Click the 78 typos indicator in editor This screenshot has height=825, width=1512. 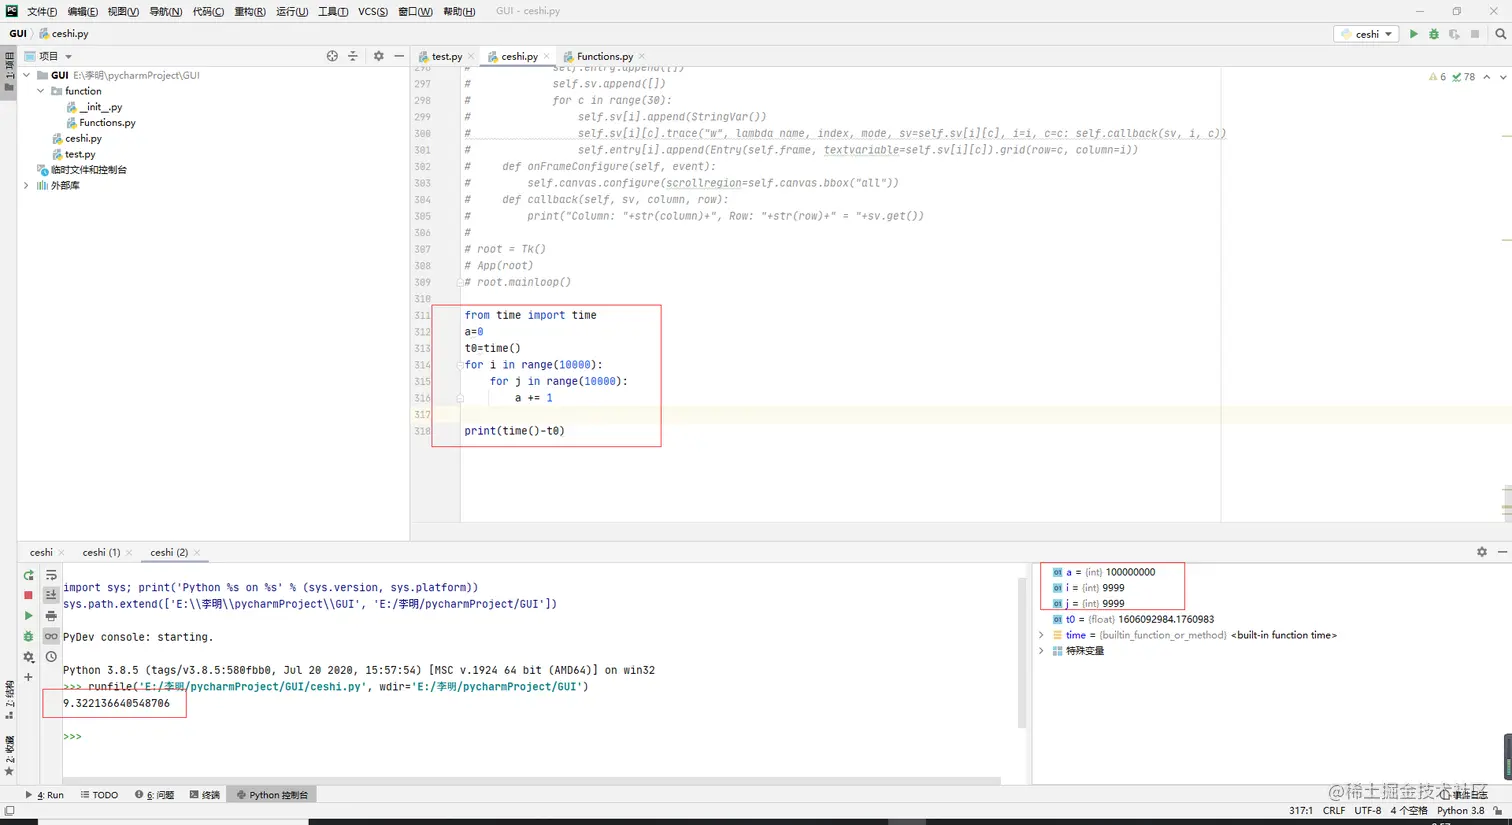pos(1464,77)
